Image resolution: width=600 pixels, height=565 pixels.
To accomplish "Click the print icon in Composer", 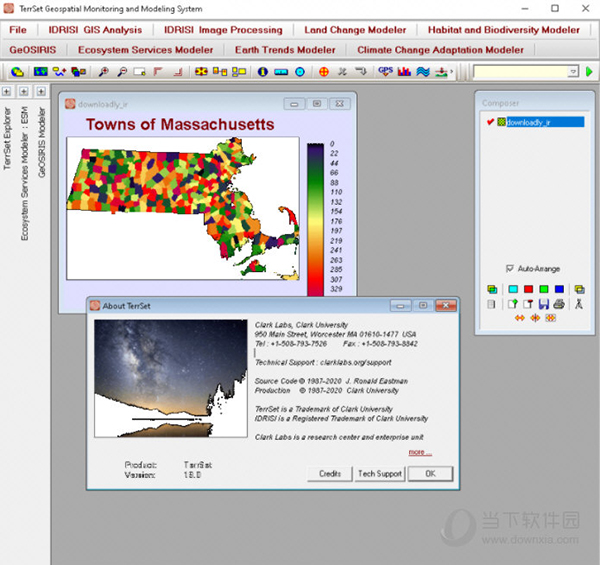I will point(559,304).
